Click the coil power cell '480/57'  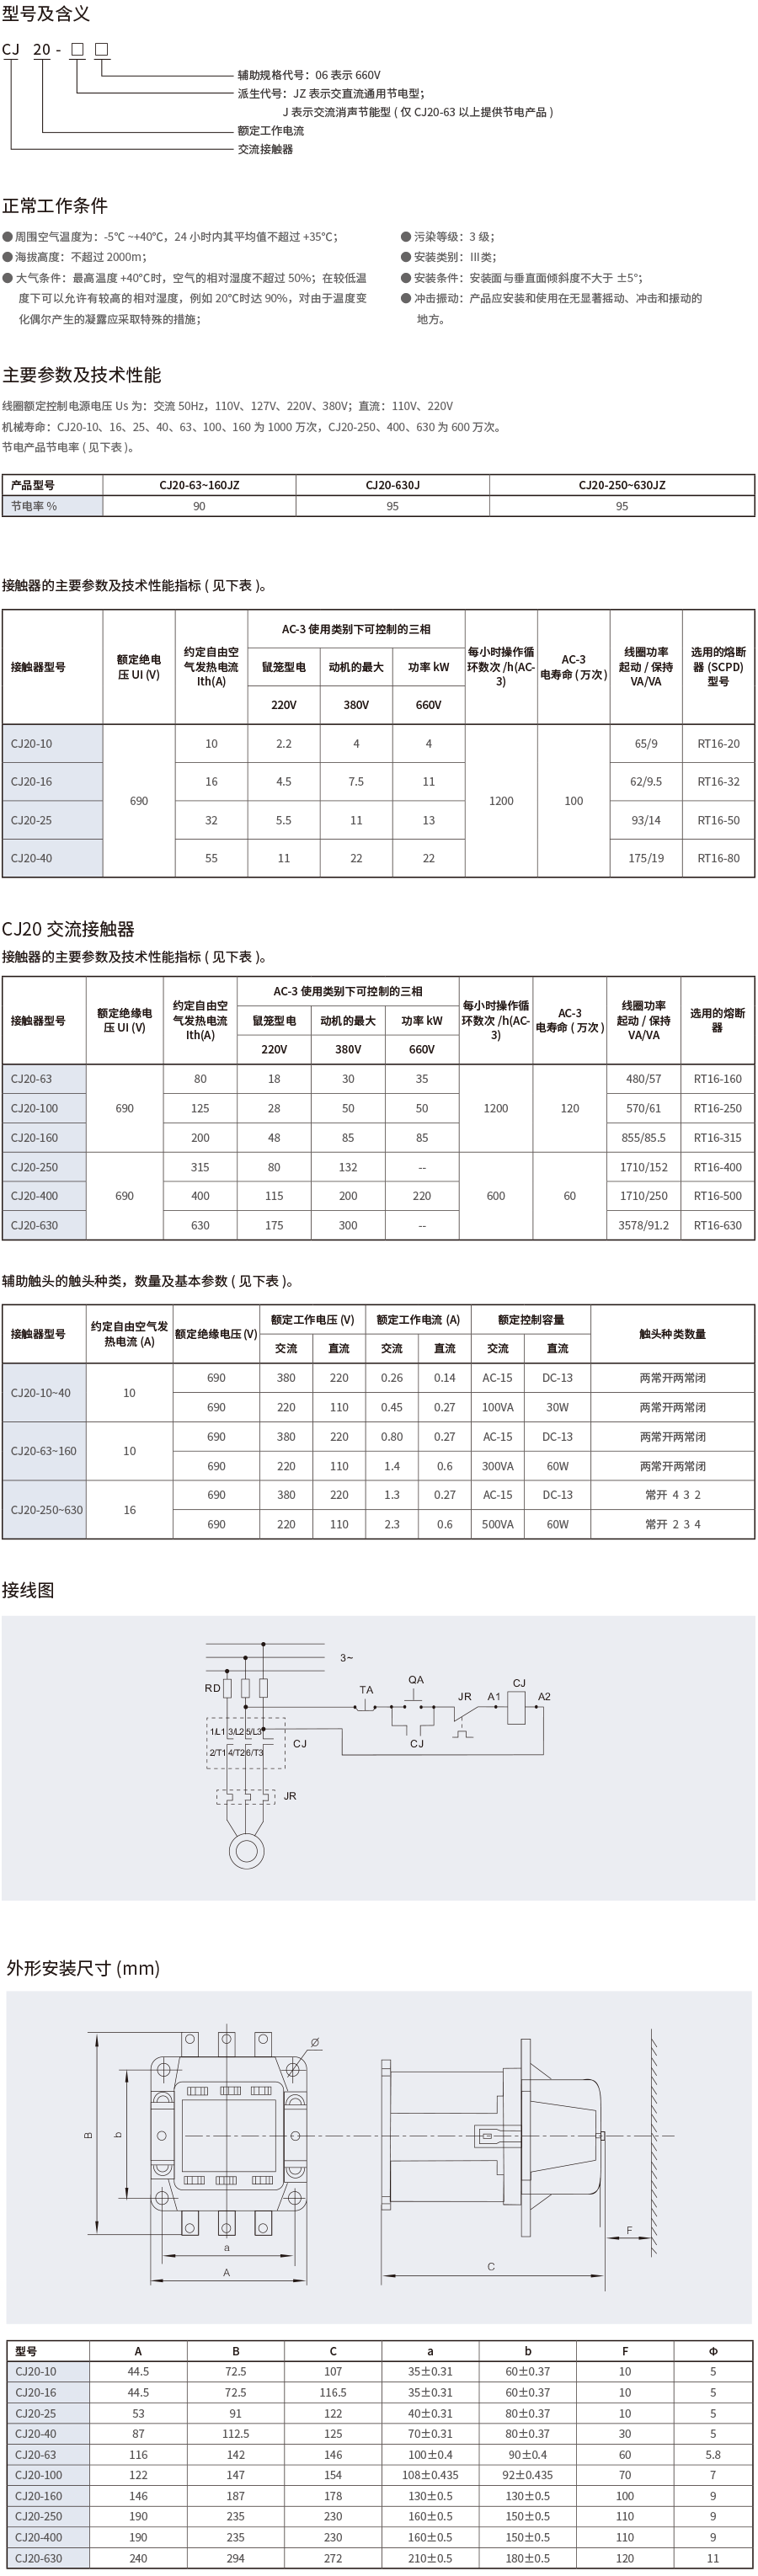coord(644,1079)
